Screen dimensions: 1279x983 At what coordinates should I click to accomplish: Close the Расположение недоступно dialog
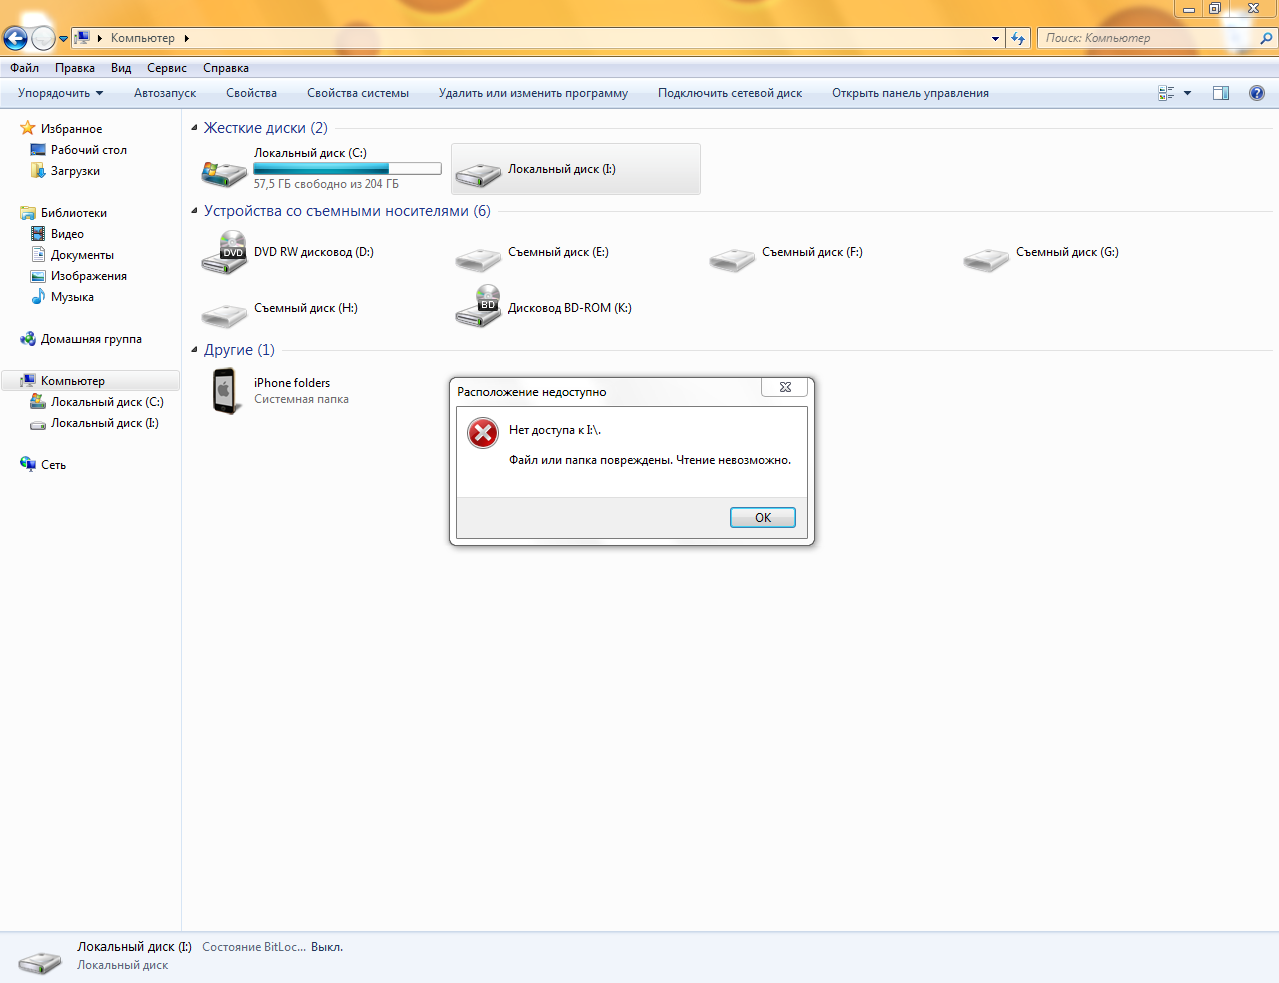click(785, 387)
